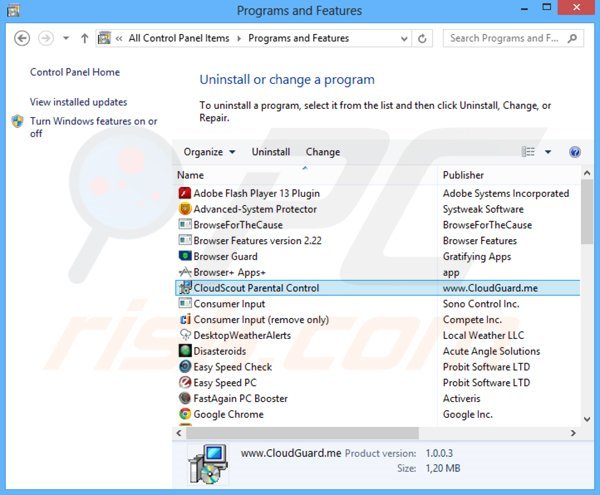The image size is (600, 495).
Task: Select the Browser+ Apps+ icon
Action: click(x=185, y=272)
